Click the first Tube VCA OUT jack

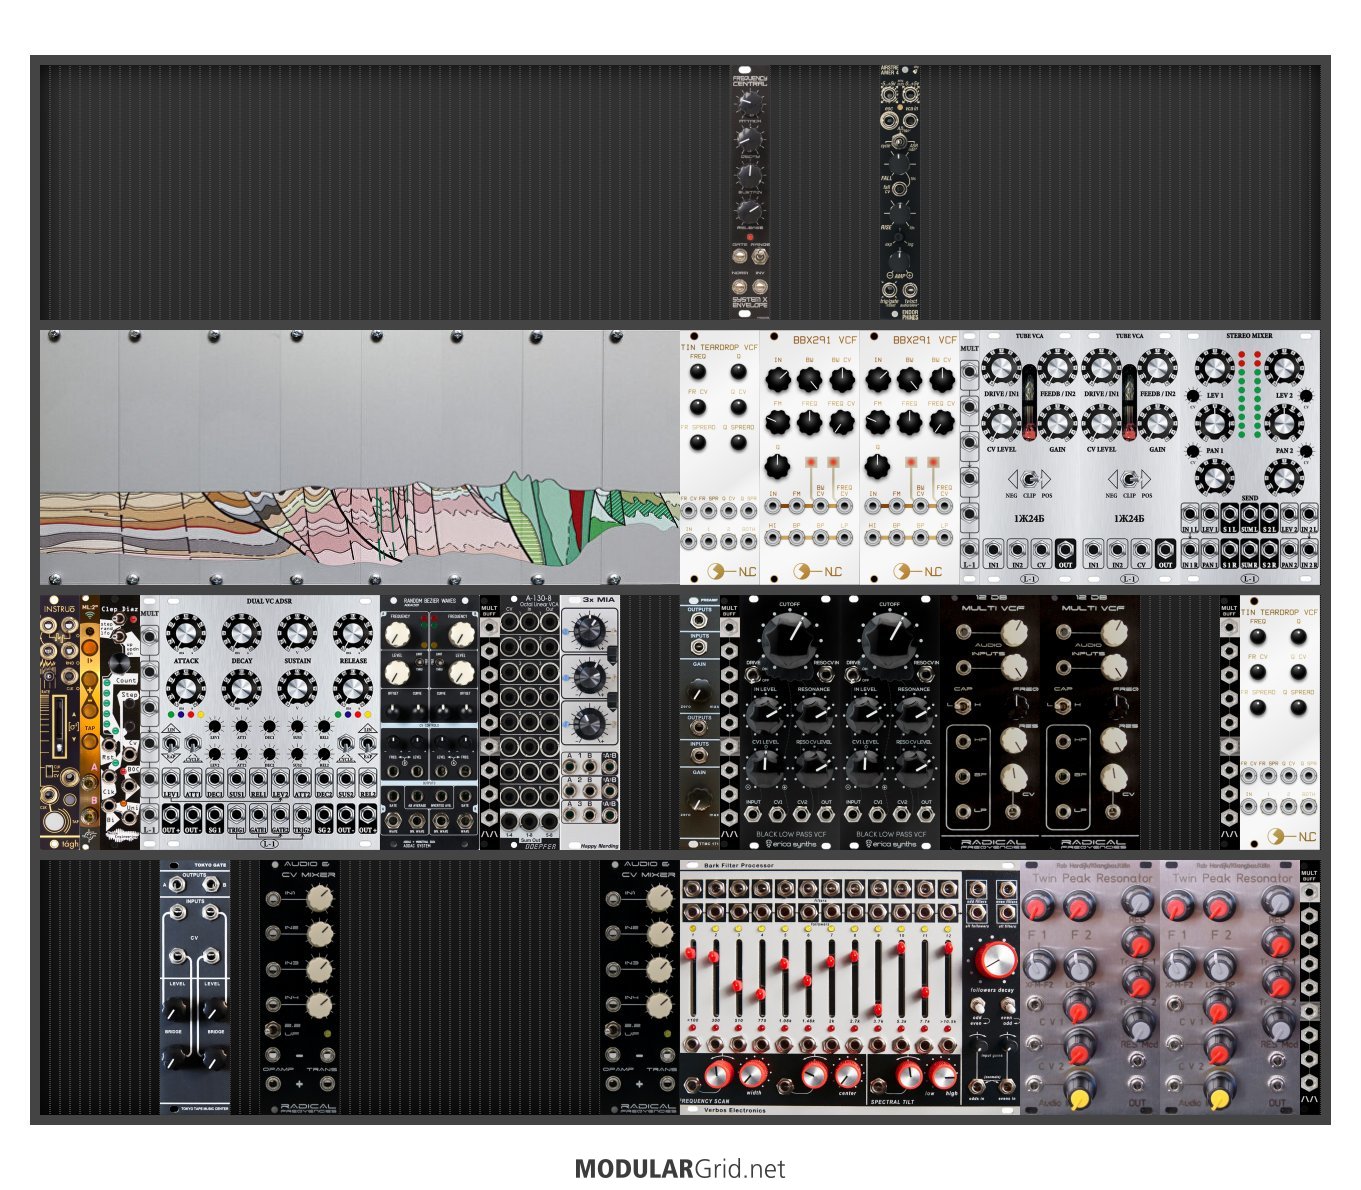(x=1066, y=550)
